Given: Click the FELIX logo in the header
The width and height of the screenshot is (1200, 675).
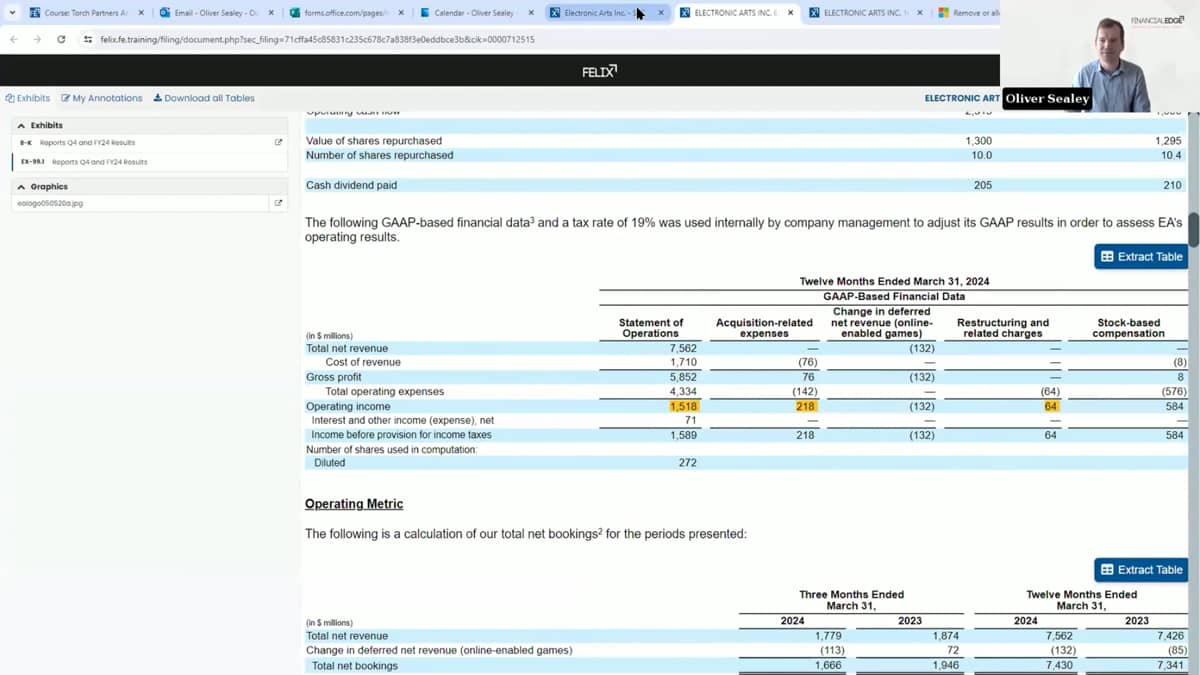Looking at the screenshot, I should (600, 71).
